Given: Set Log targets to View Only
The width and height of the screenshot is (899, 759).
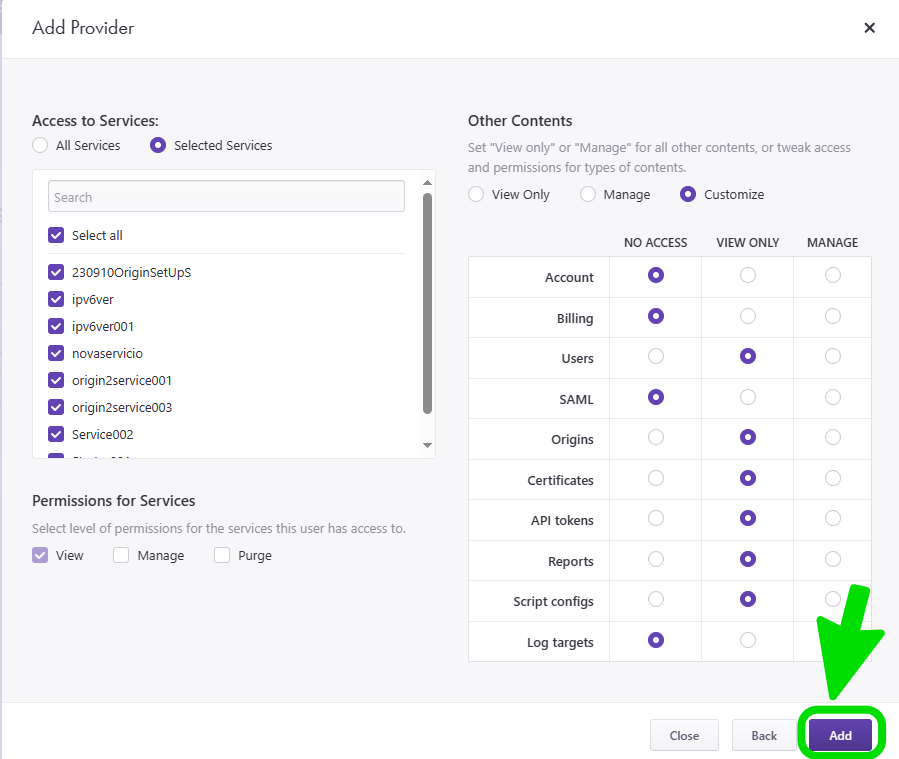Looking at the screenshot, I should [x=748, y=640].
